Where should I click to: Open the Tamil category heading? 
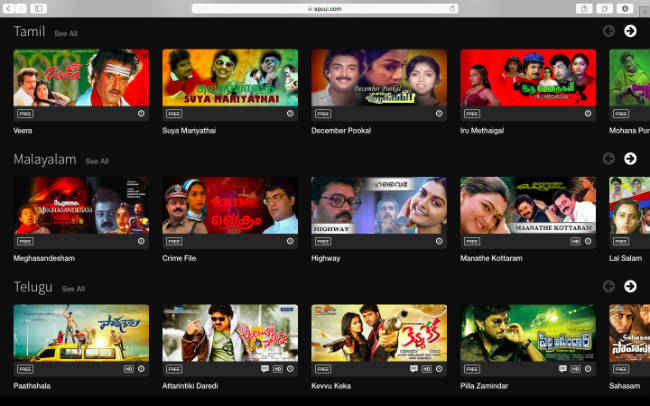[x=29, y=32]
